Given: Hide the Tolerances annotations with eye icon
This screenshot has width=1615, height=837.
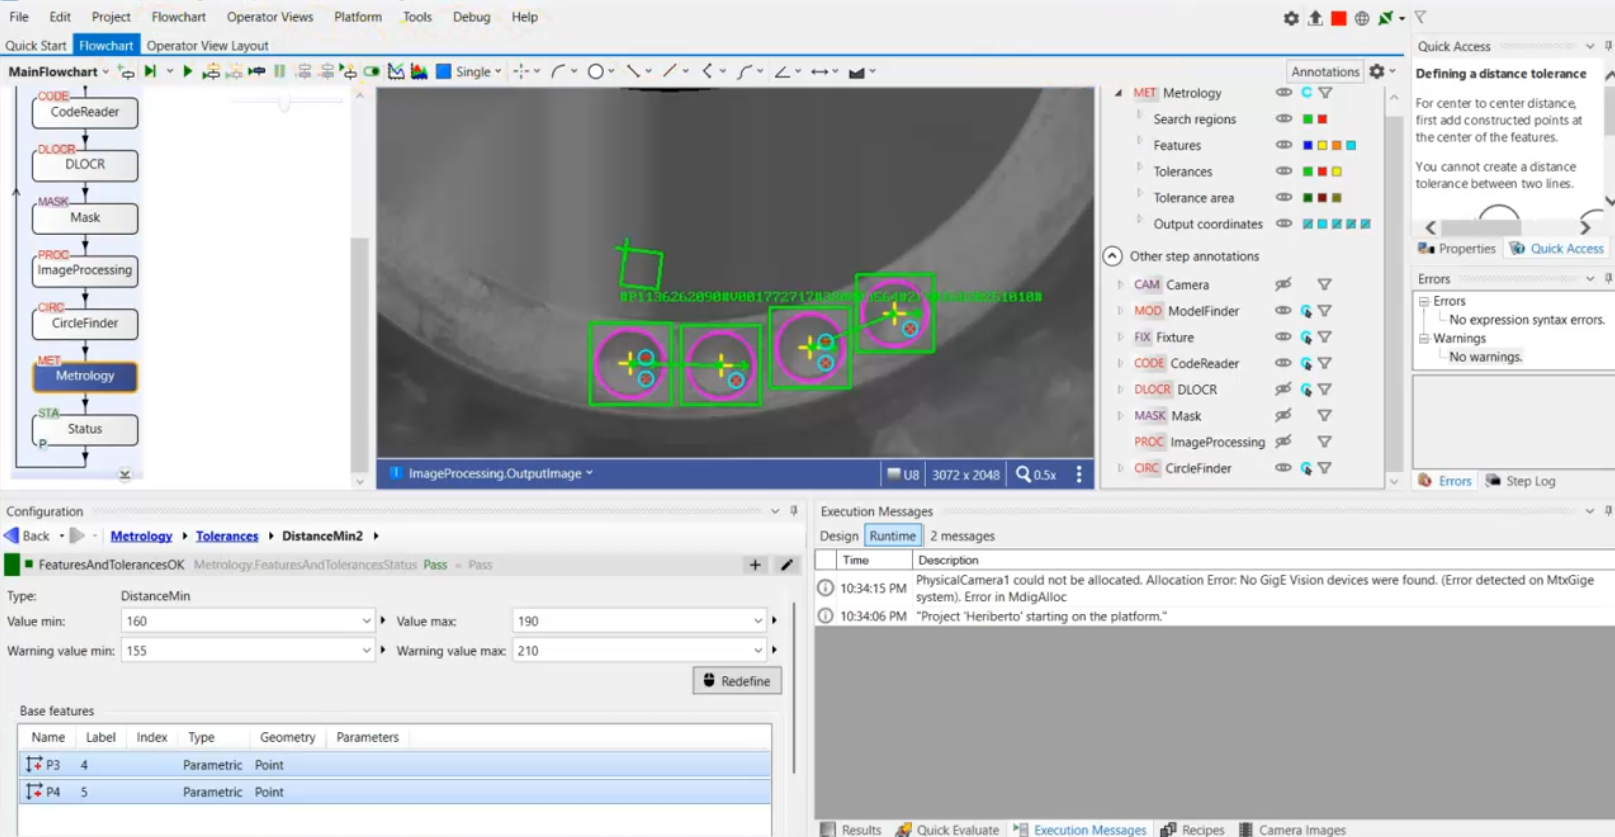Looking at the screenshot, I should (x=1283, y=171).
